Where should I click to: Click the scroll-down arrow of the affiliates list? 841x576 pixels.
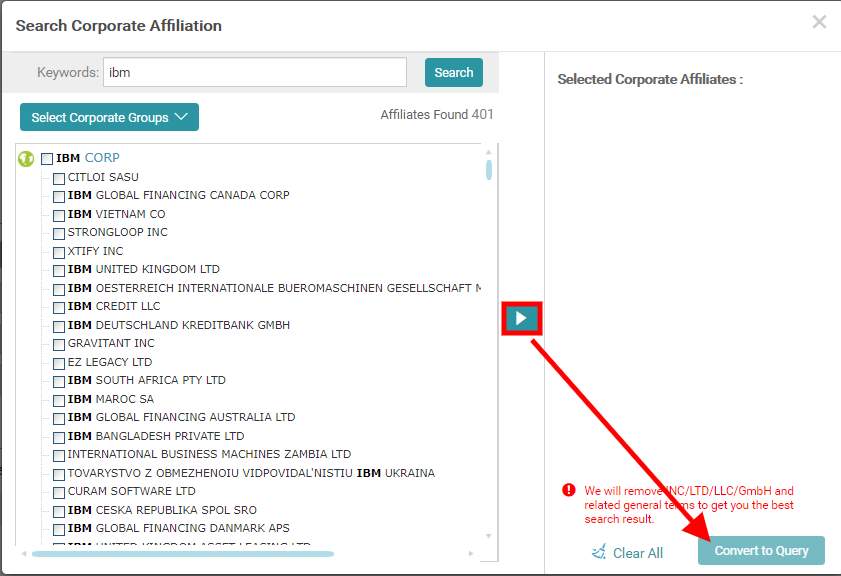489,536
